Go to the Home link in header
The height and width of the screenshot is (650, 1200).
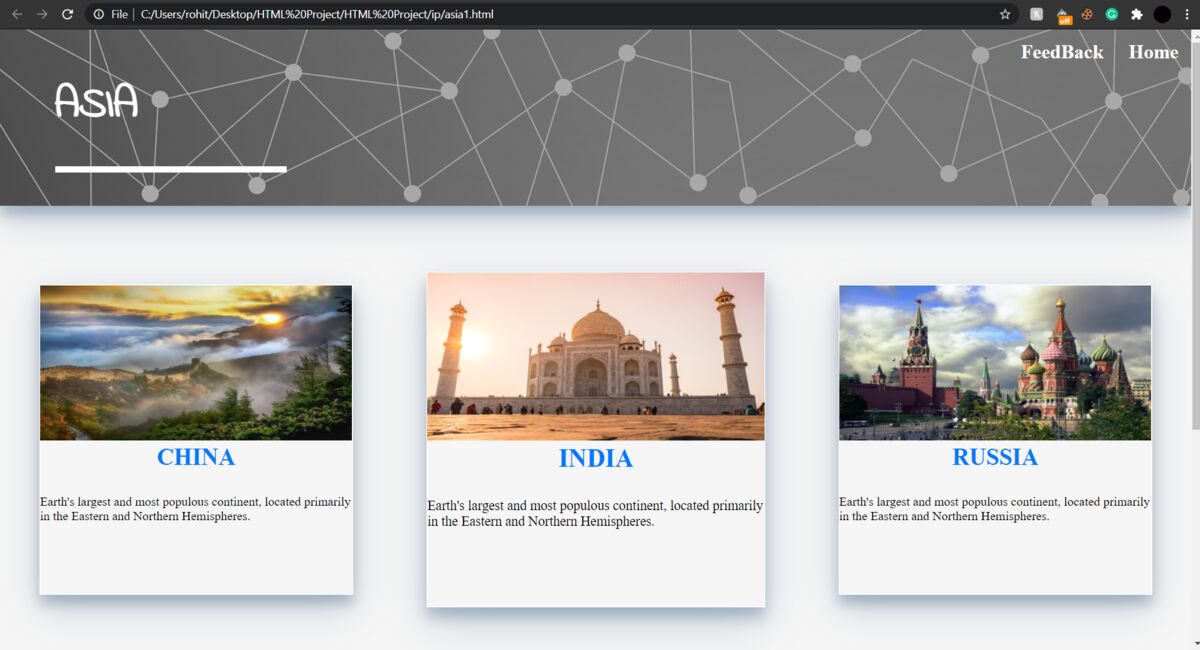[x=1153, y=52]
